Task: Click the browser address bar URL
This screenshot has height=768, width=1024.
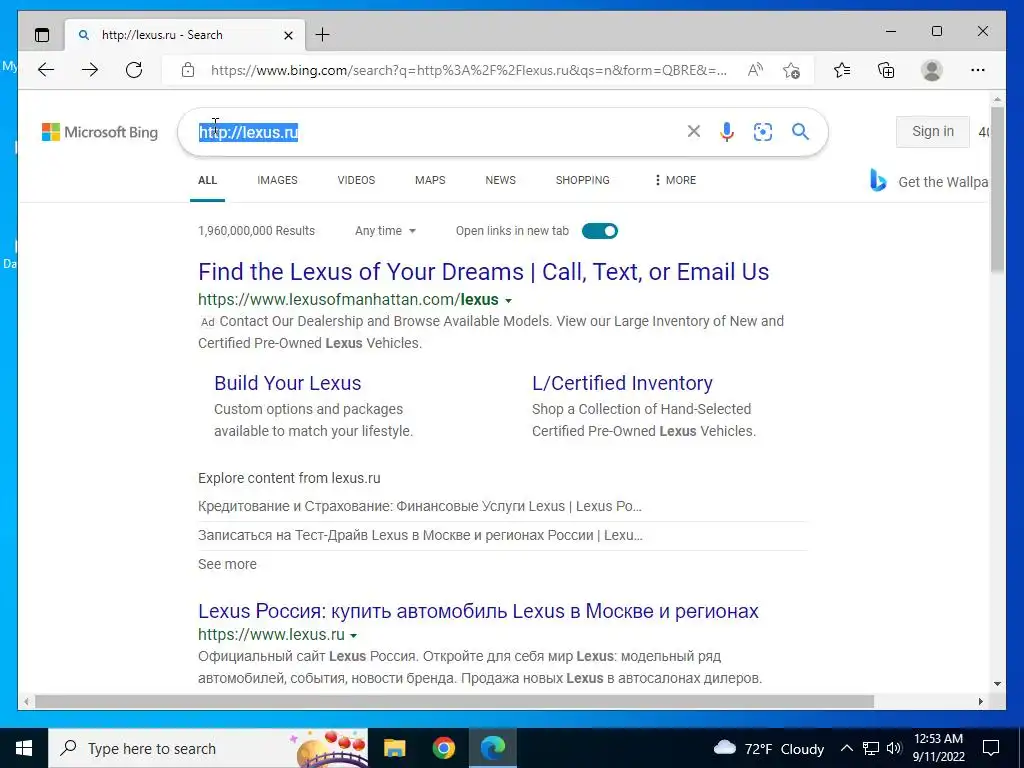Action: point(468,70)
